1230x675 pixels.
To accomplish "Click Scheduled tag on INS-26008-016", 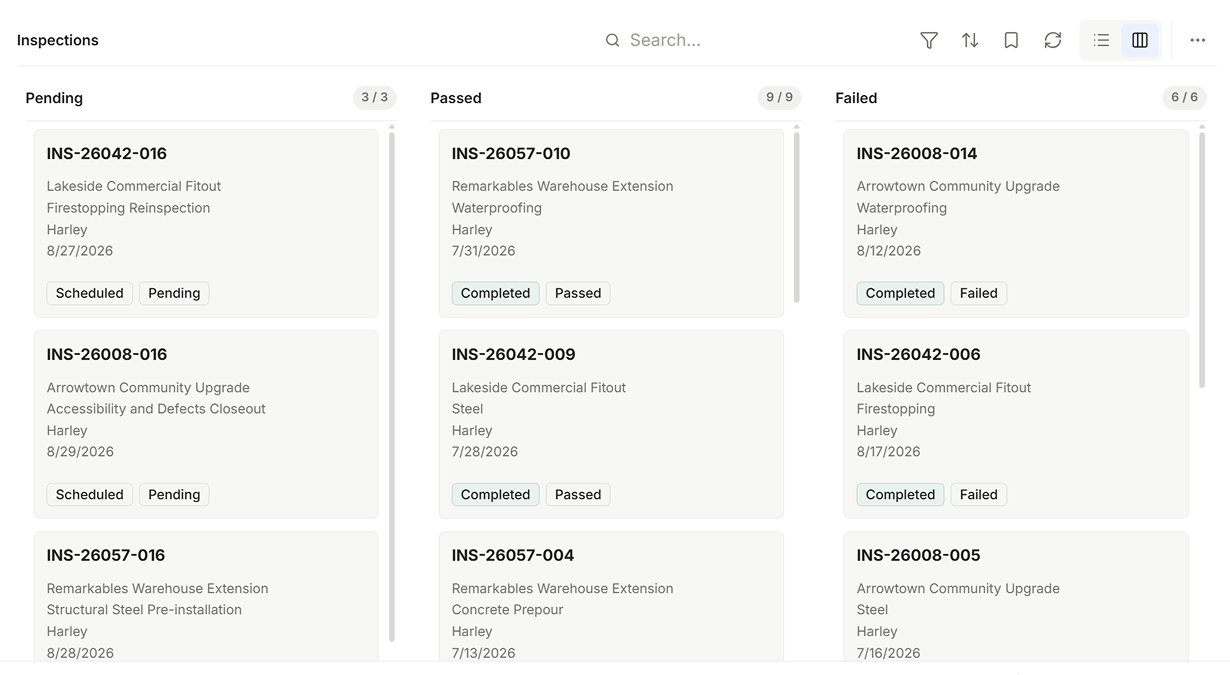I will (x=90, y=494).
